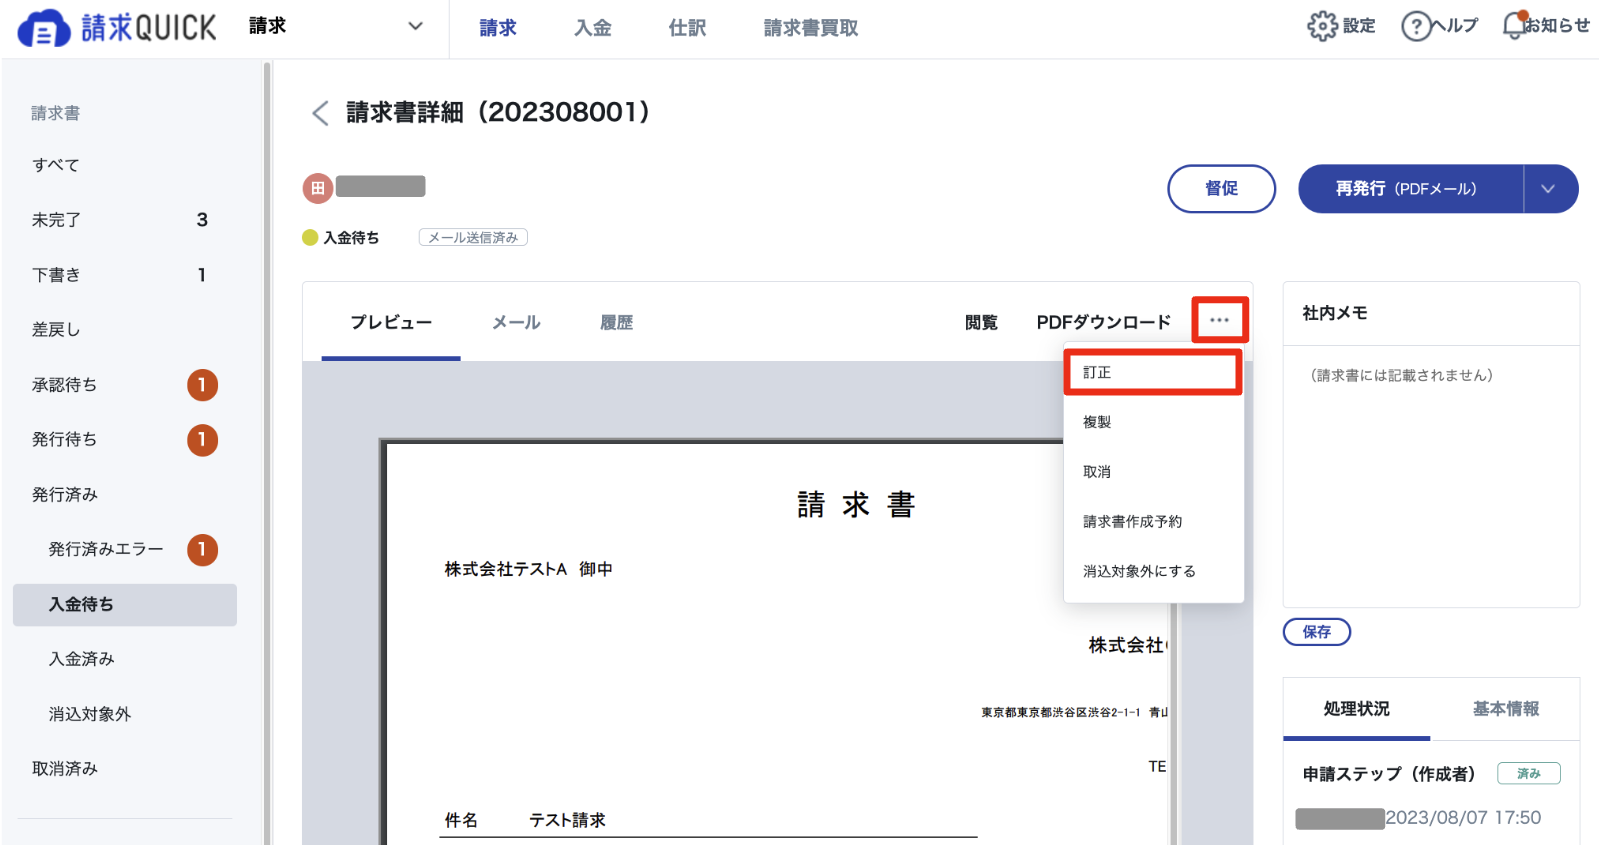Click the red customer avatar icon
This screenshot has width=1599, height=845.
[x=317, y=188]
